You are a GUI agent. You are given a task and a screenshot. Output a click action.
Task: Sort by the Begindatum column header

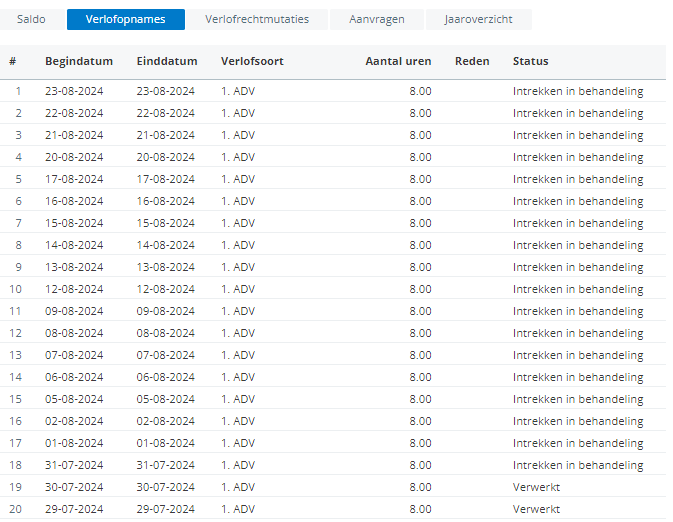(79, 61)
